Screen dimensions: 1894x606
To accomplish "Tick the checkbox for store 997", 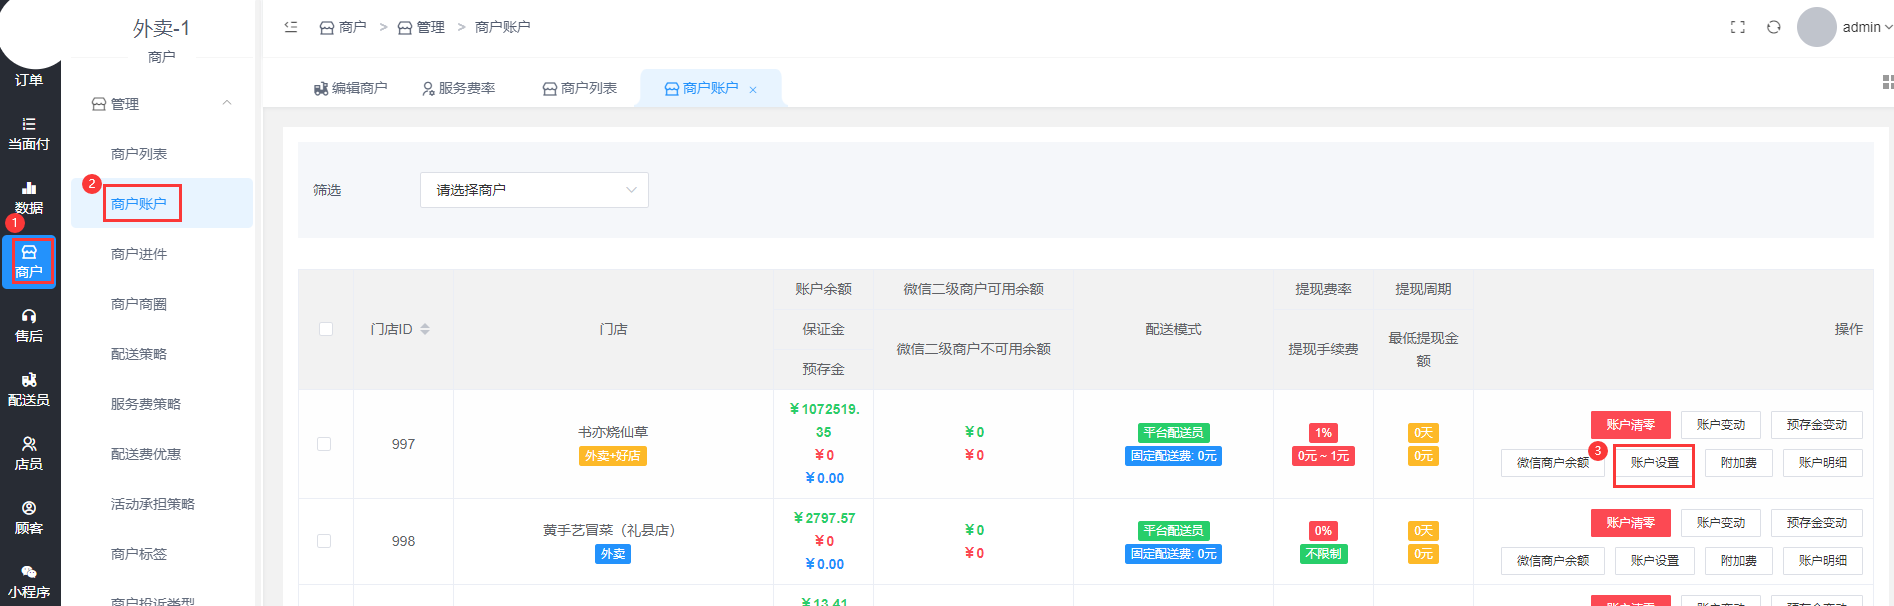I will tap(324, 444).
